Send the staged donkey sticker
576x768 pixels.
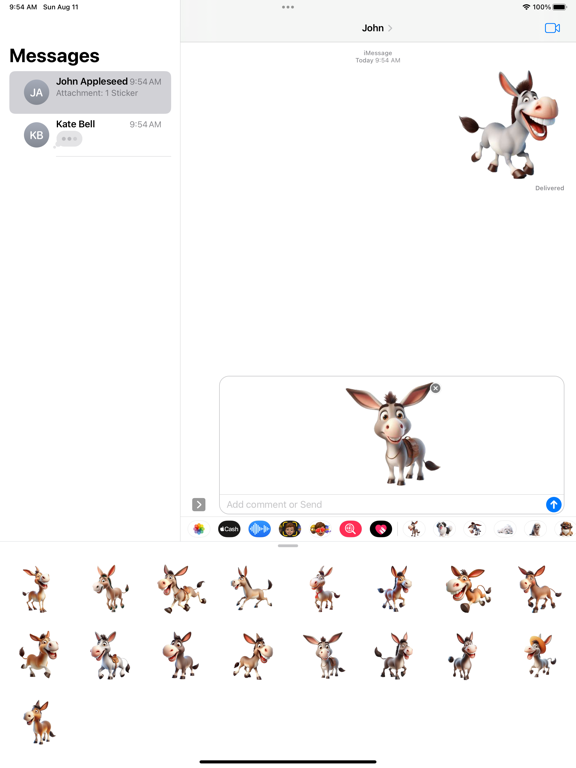(x=553, y=504)
